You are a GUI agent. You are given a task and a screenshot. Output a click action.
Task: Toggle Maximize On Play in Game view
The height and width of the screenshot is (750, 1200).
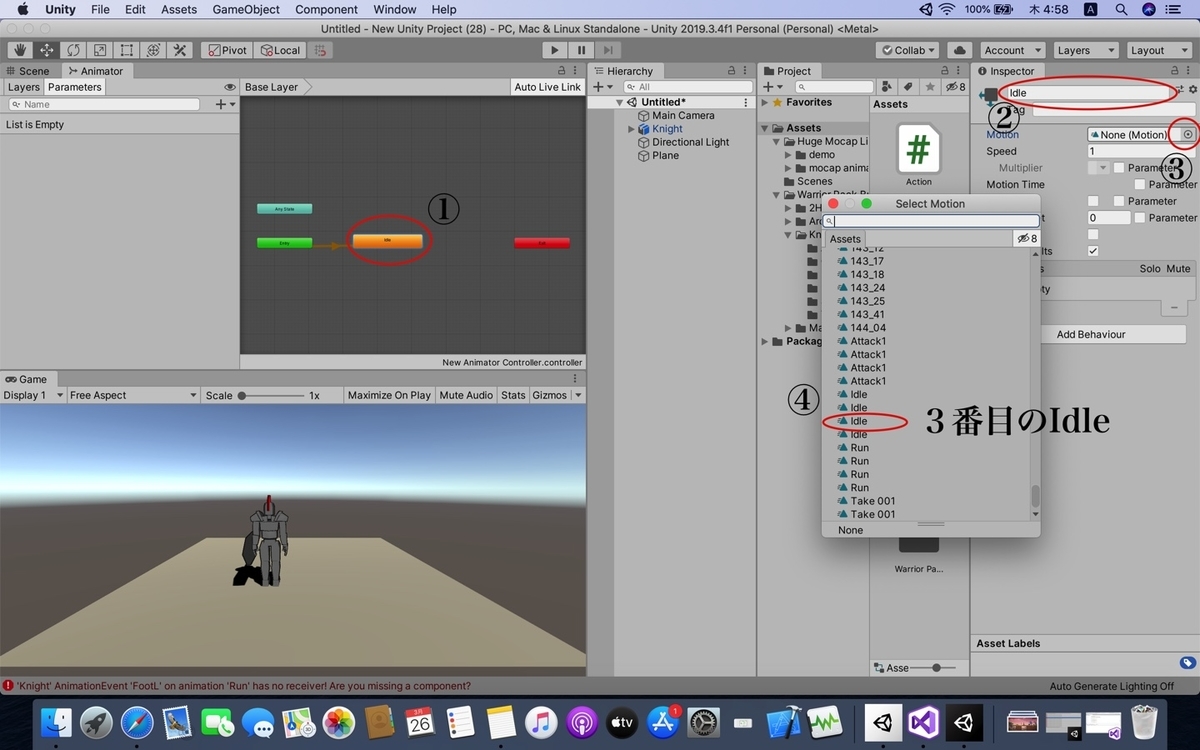click(x=389, y=395)
